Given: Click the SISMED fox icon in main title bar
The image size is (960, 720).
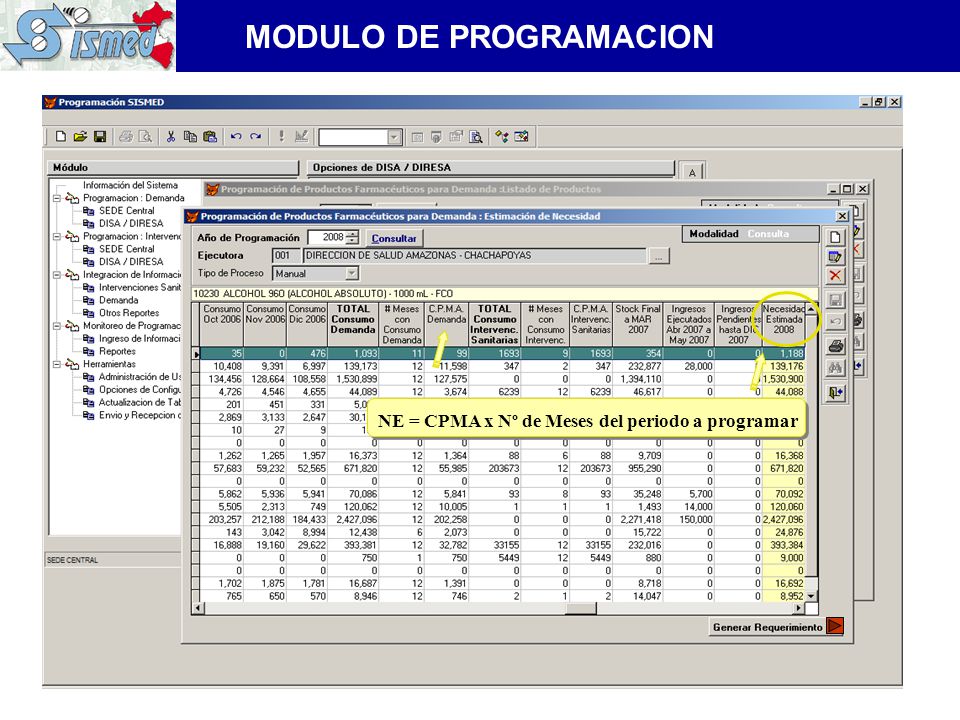Looking at the screenshot, I should click(50, 102).
